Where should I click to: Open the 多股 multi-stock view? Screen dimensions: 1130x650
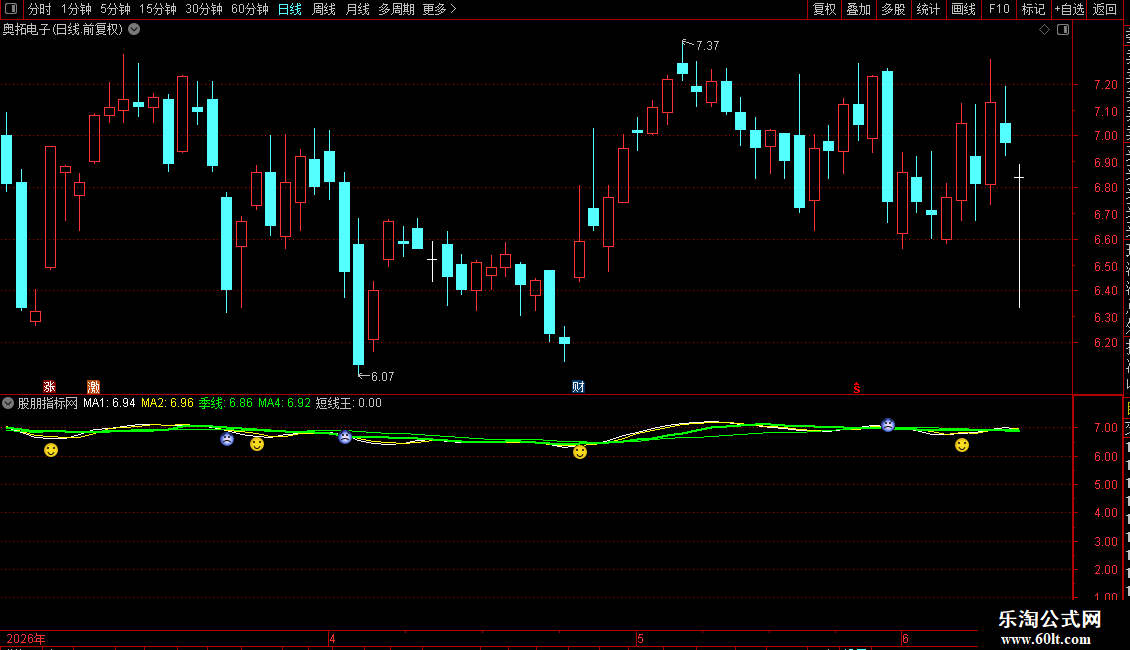(894, 9)
